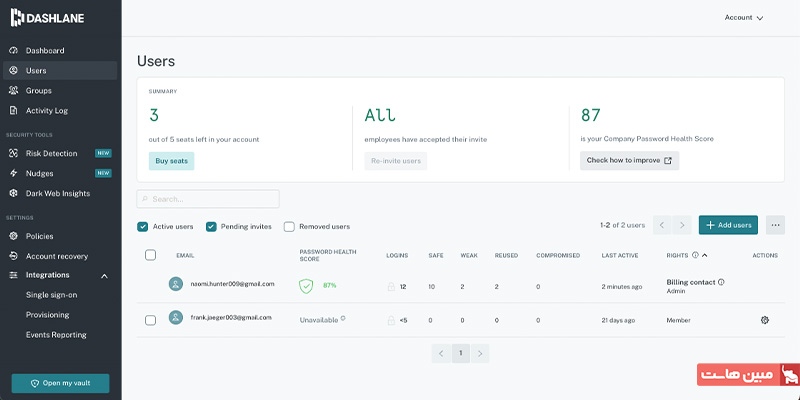Focus the user Search field

point(208,199)
